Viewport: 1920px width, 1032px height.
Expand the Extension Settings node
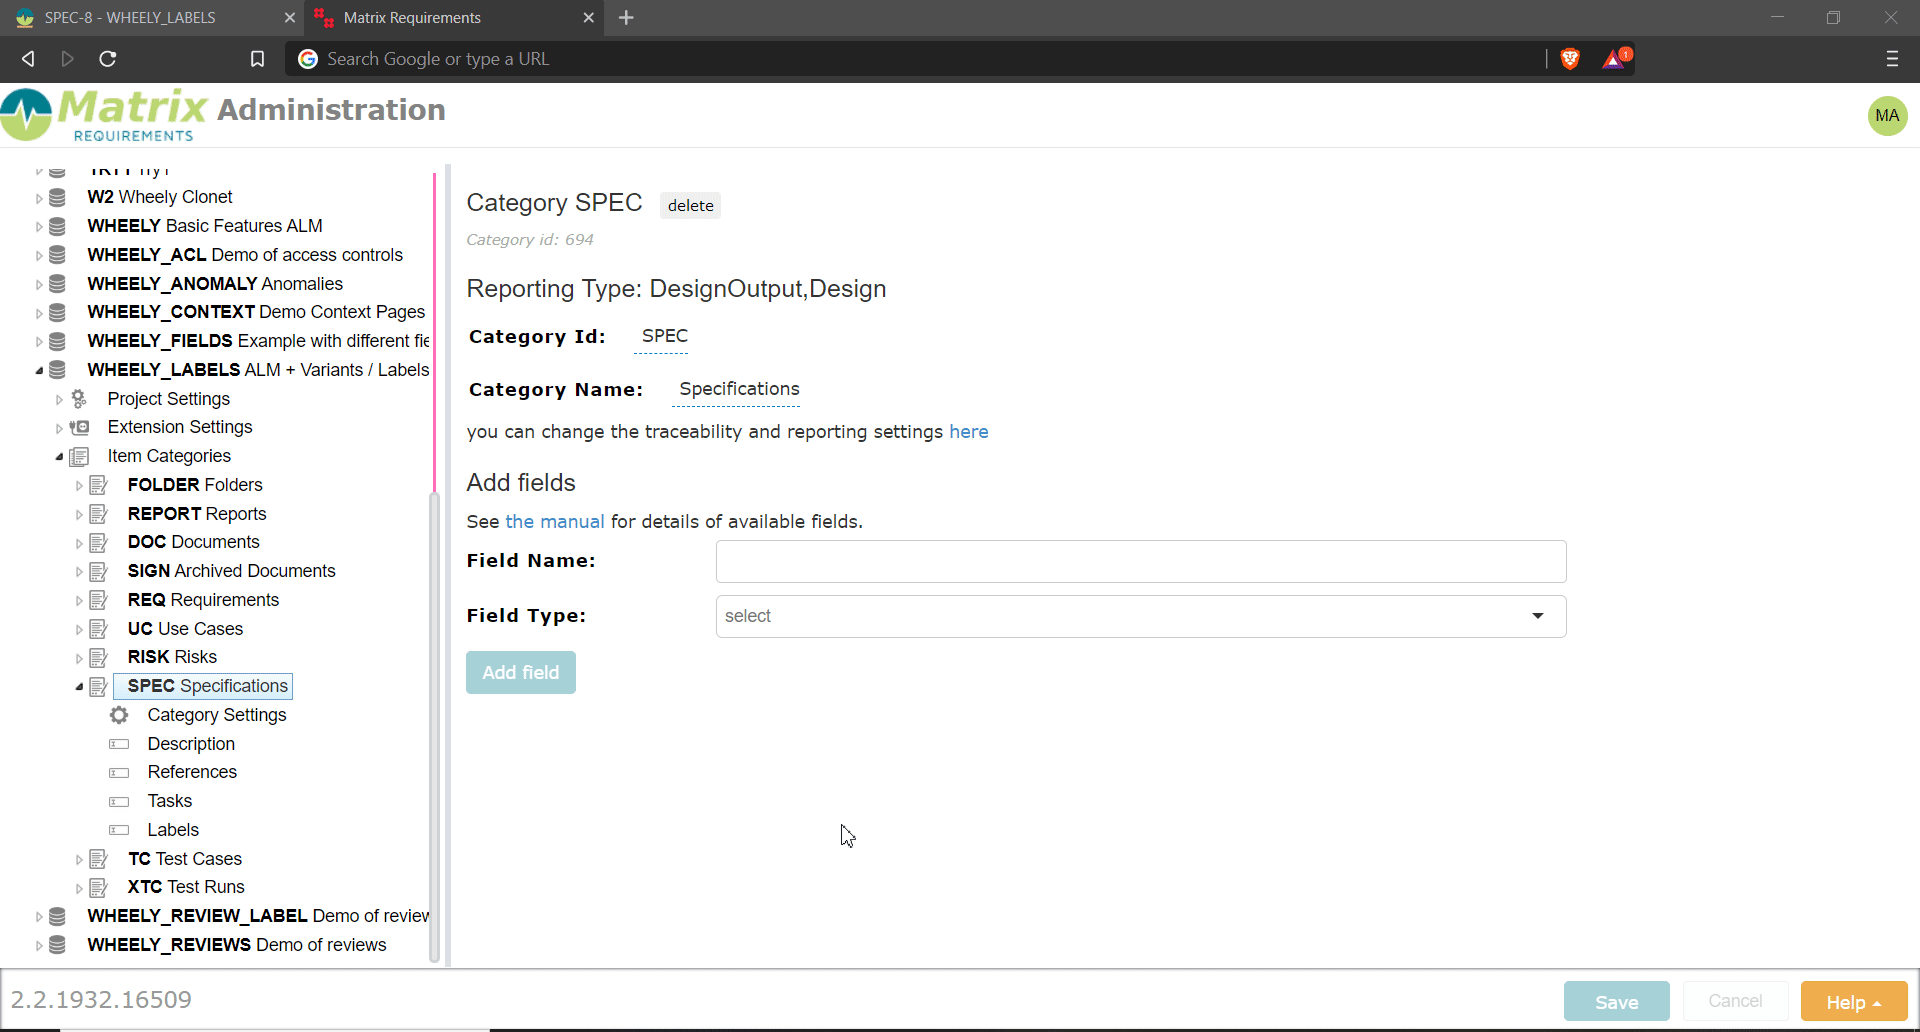point(59,429)
